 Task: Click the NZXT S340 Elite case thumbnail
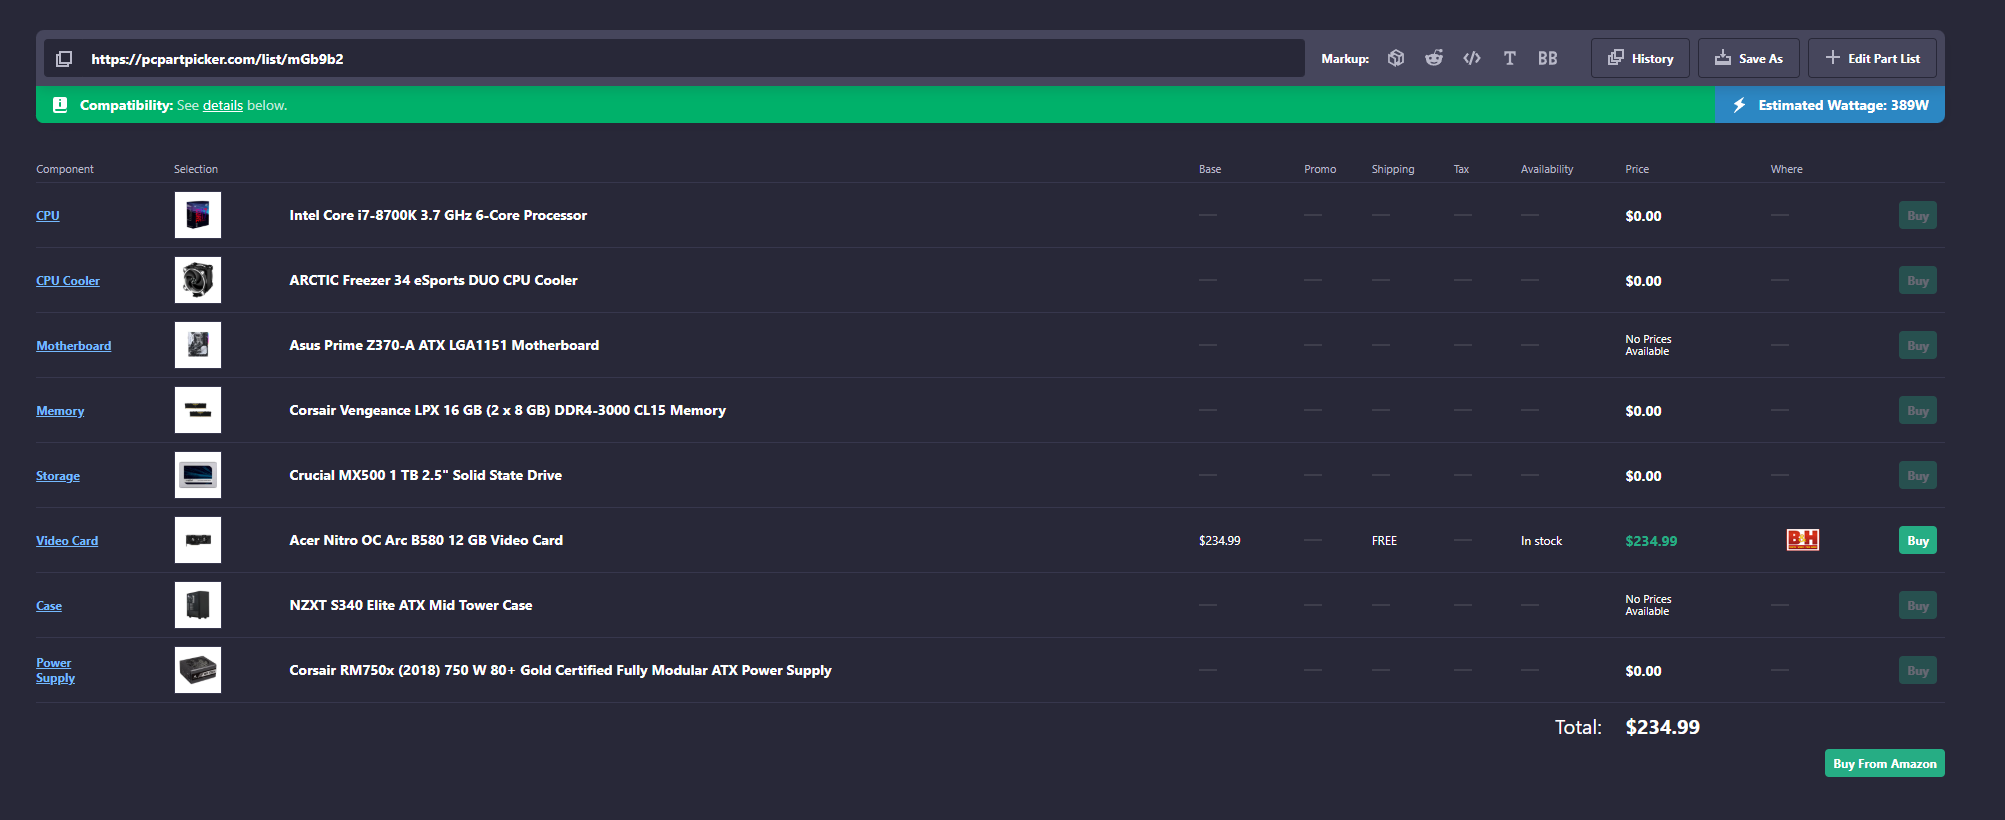(x=198, y=605)
